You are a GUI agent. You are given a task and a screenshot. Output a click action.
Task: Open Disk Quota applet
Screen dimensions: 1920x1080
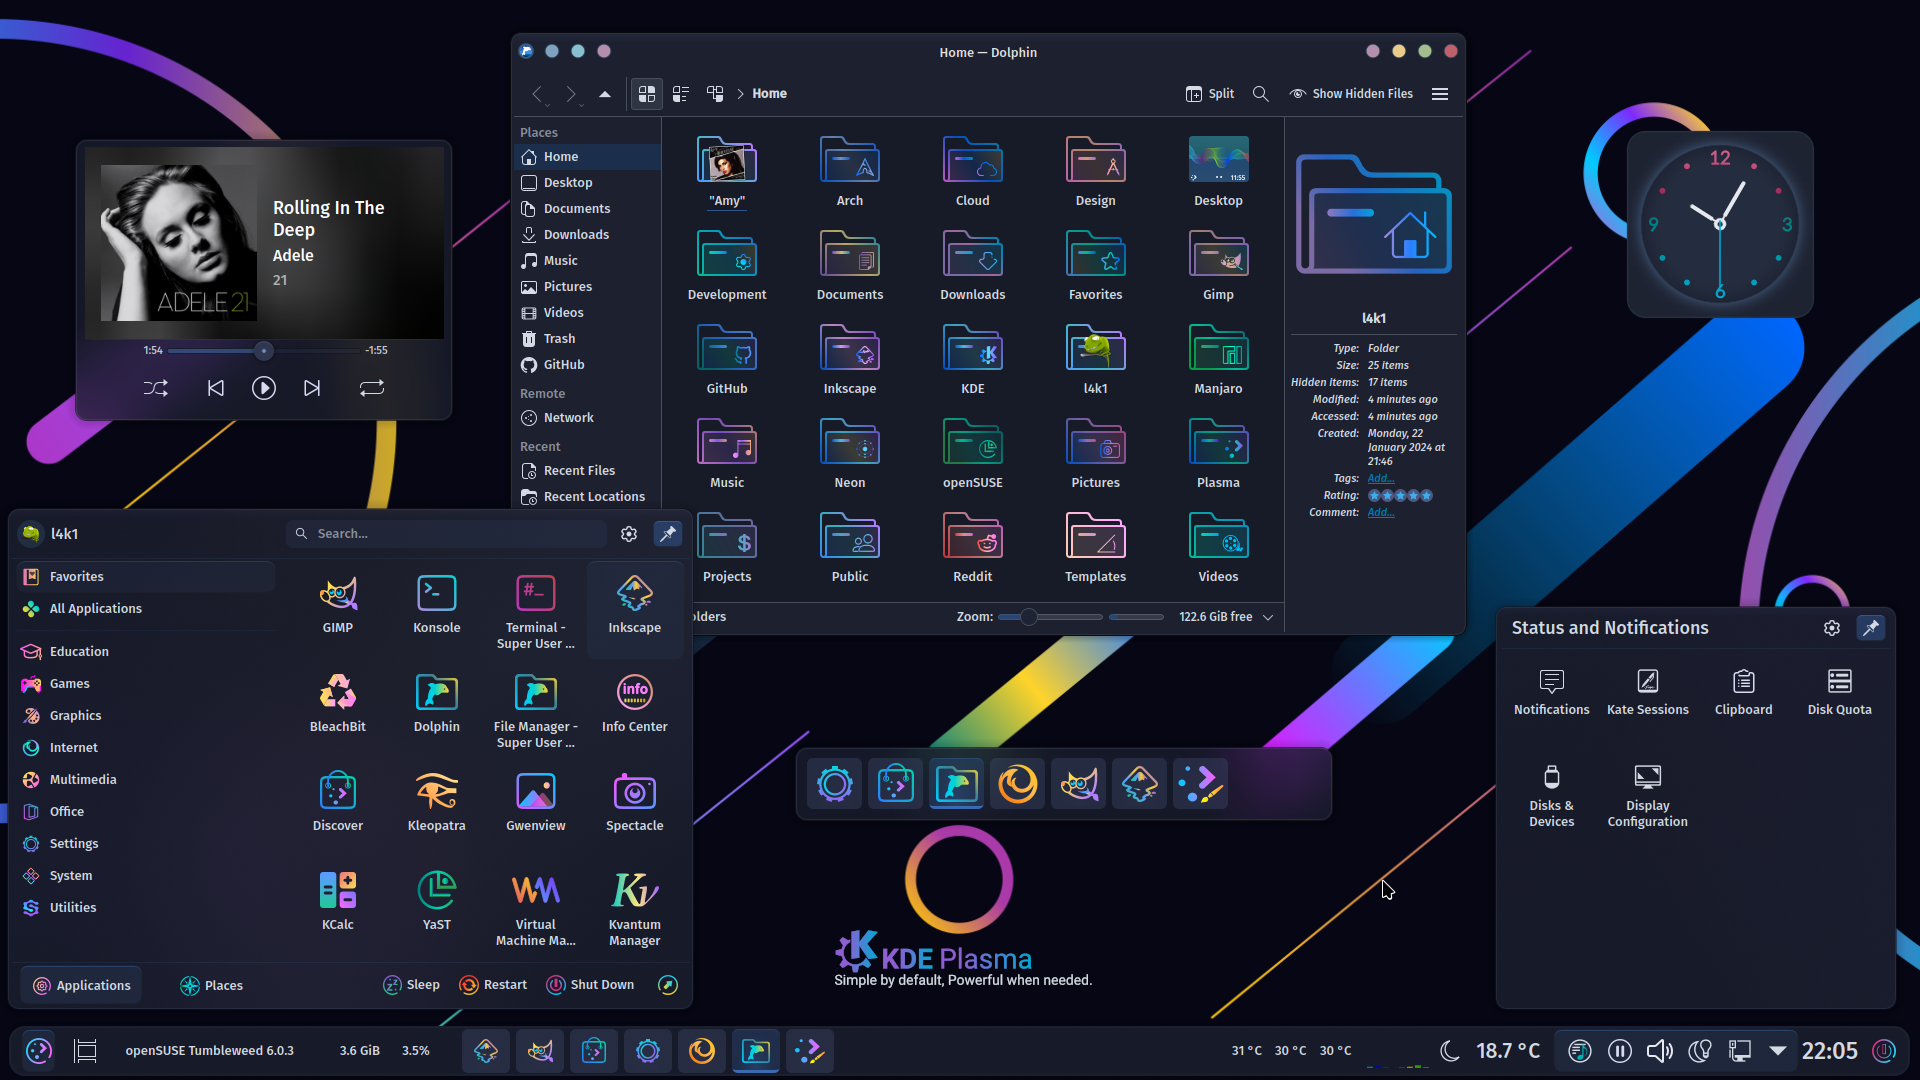point(1839,692)
